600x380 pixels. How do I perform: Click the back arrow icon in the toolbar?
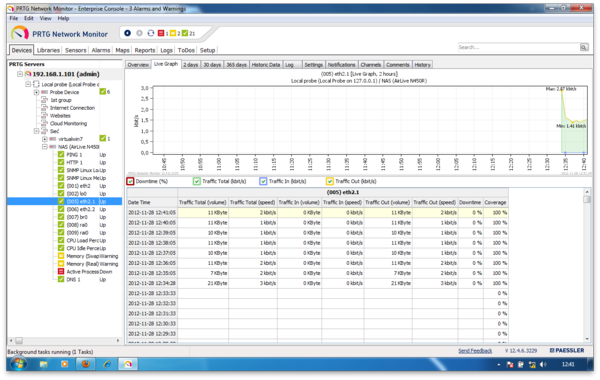127,33
